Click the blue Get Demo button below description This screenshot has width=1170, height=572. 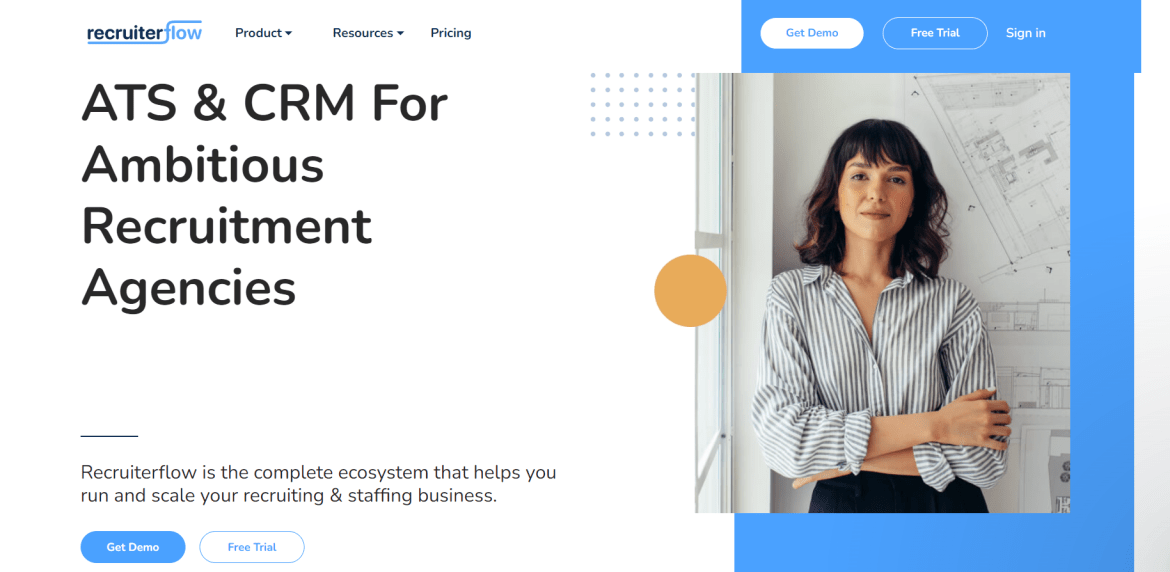tap(133, 547)
